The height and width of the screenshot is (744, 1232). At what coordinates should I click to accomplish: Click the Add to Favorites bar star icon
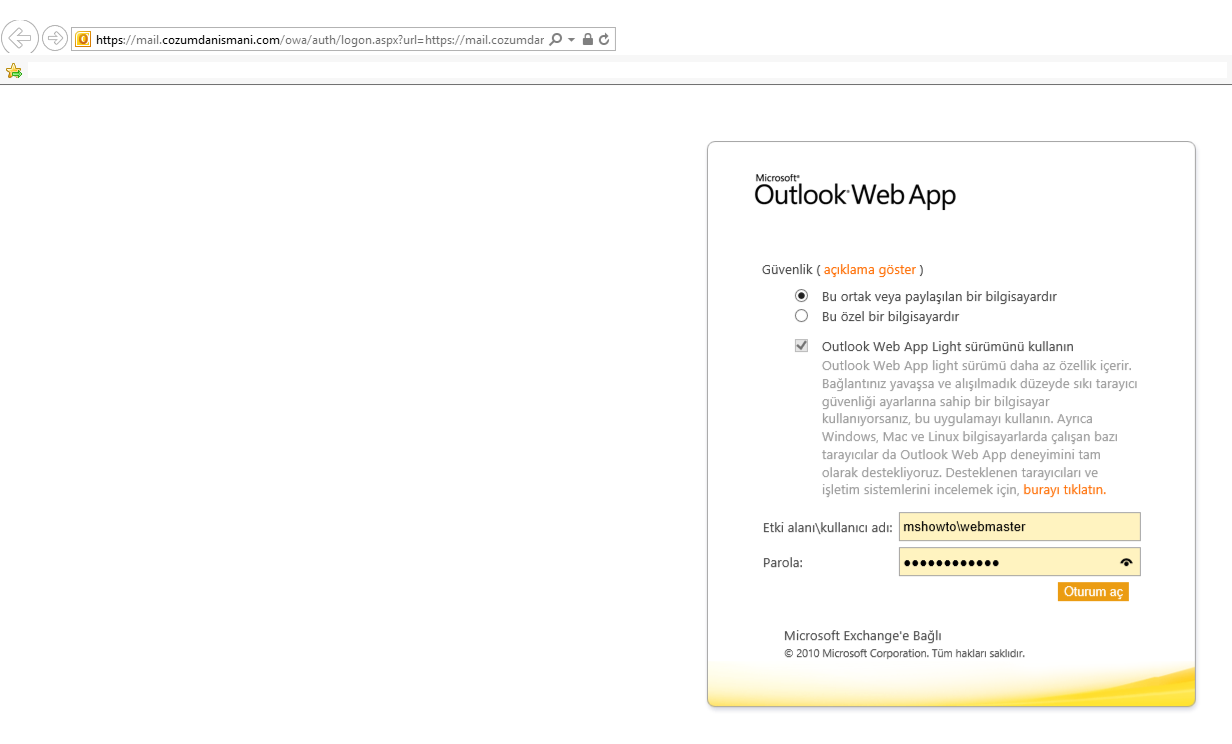14,71
